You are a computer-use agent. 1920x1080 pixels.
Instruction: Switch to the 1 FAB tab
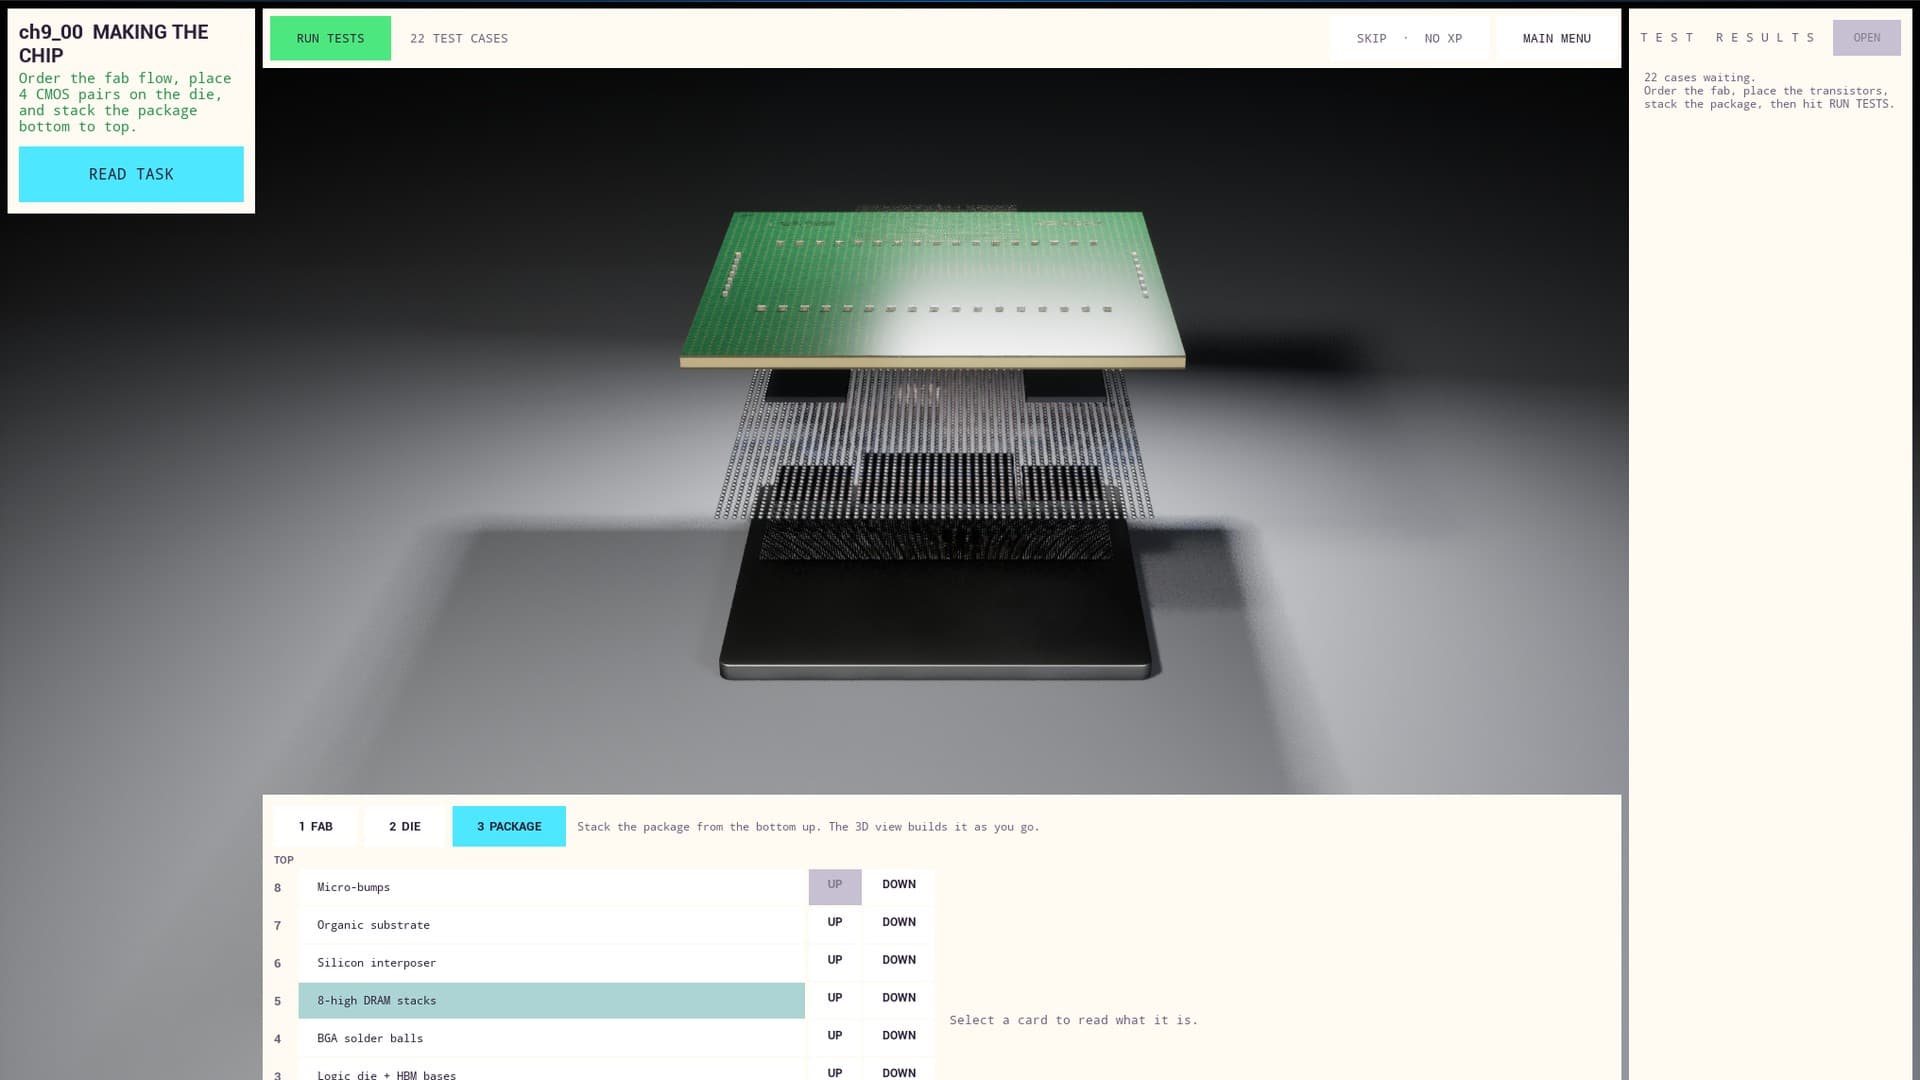pyautogui.click(x=315, y=826)
